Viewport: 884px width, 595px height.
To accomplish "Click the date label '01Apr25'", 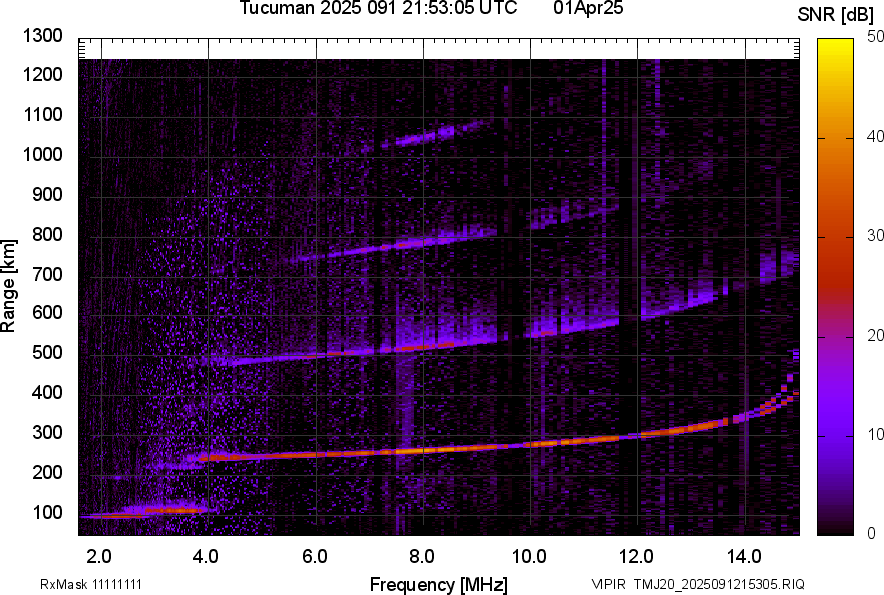I will pyautogui.click(x=588, y=8).
